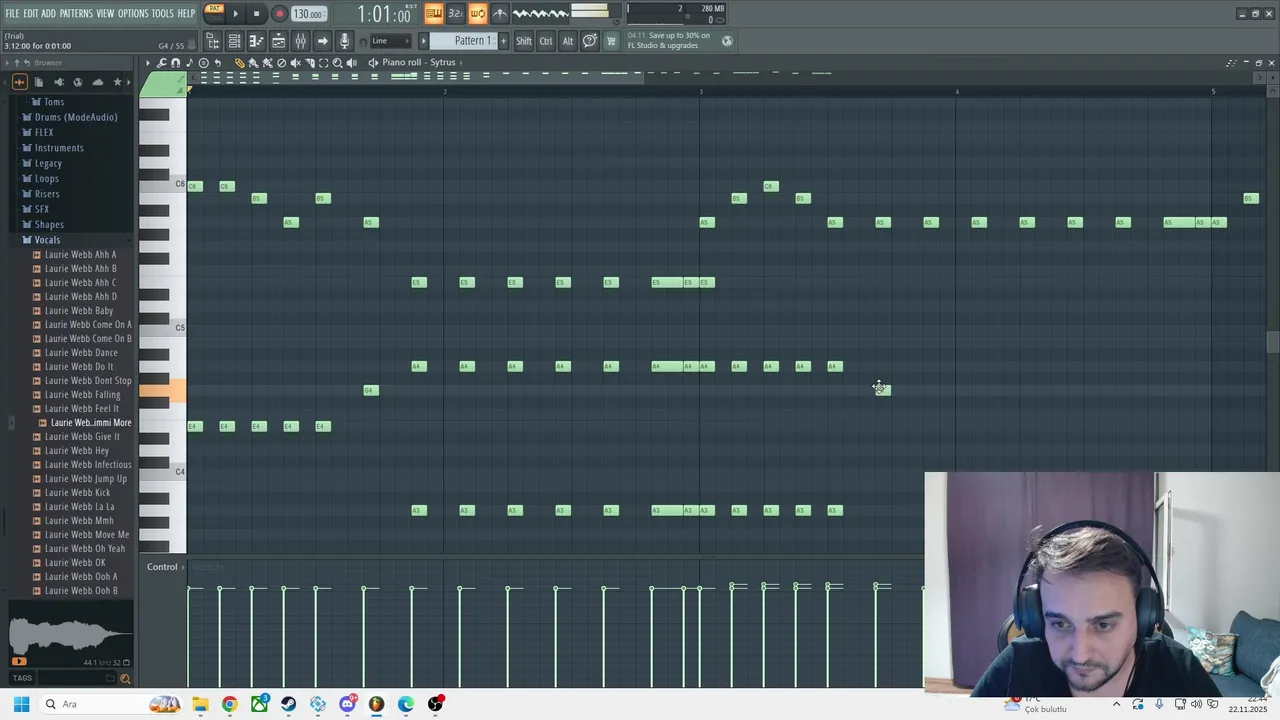The image size is (1280, 720).
Task: Click the browser search magnifier button
Action: tap(125, 679)
